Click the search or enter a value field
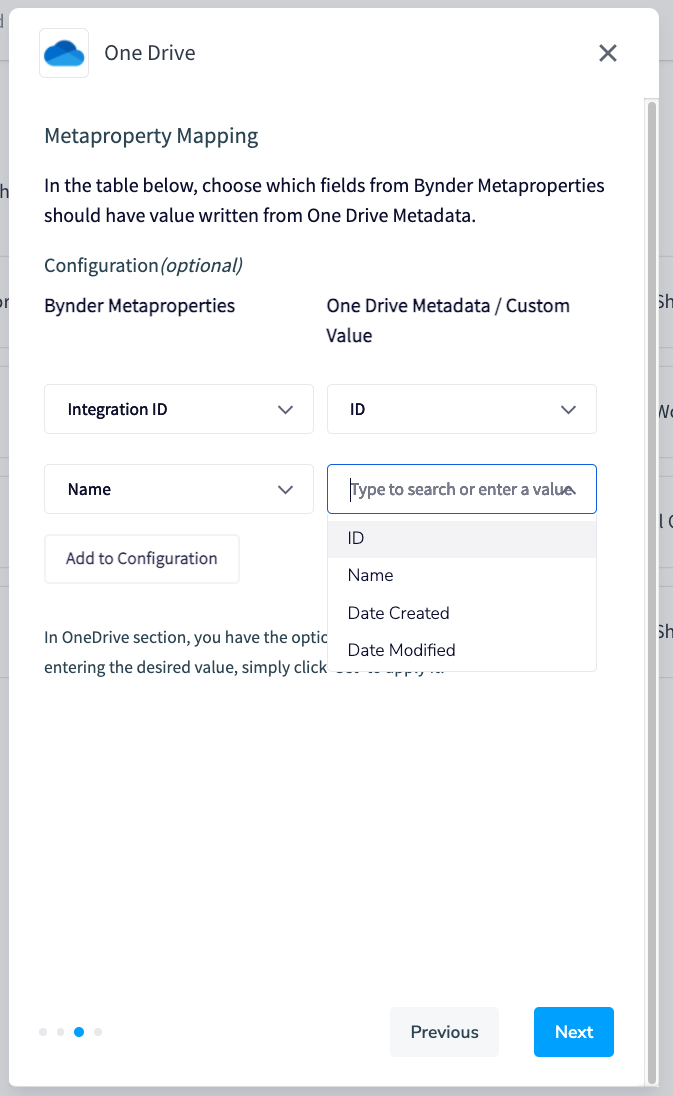The width and height of the screenshot is (673, 1096). (x=462, y=489)
